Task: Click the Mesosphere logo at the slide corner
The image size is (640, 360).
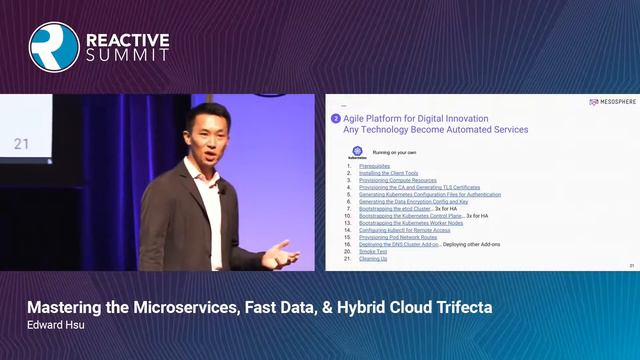Action: 612,102
